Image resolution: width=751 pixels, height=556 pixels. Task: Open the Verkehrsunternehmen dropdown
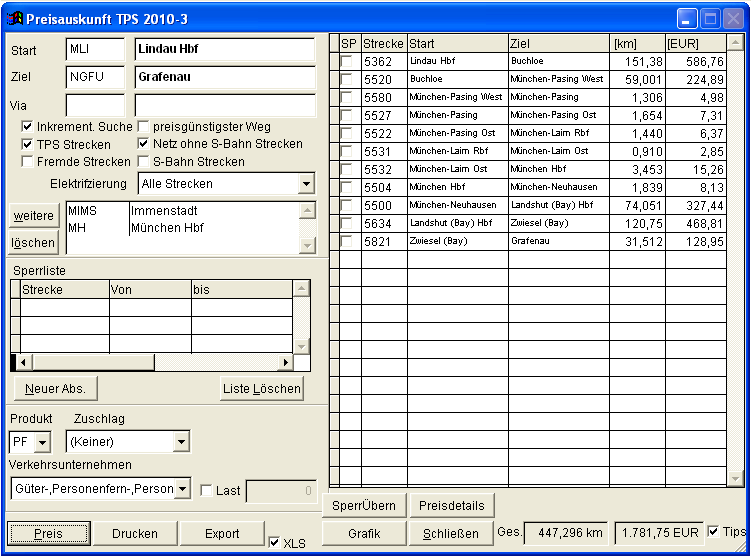point(182,489)
